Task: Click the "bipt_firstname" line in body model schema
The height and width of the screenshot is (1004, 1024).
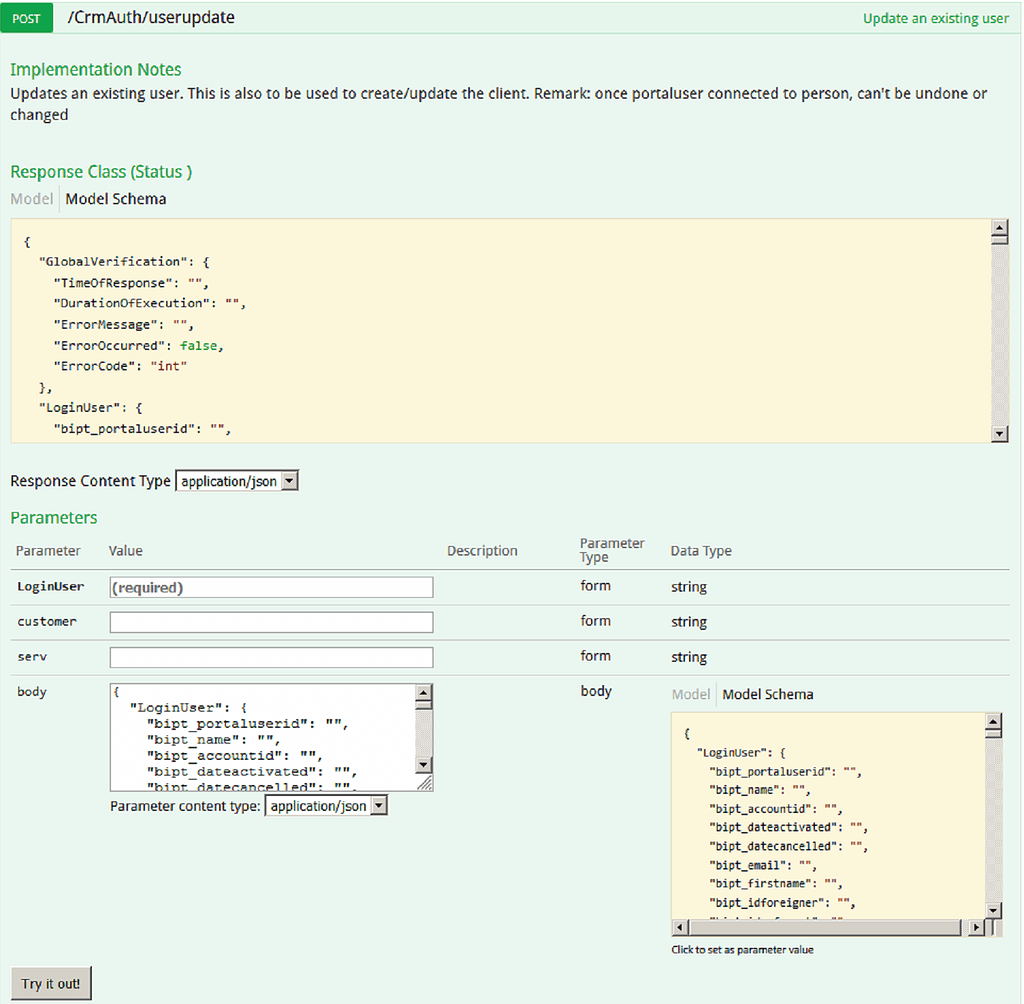Action: (x=776, y=884)
